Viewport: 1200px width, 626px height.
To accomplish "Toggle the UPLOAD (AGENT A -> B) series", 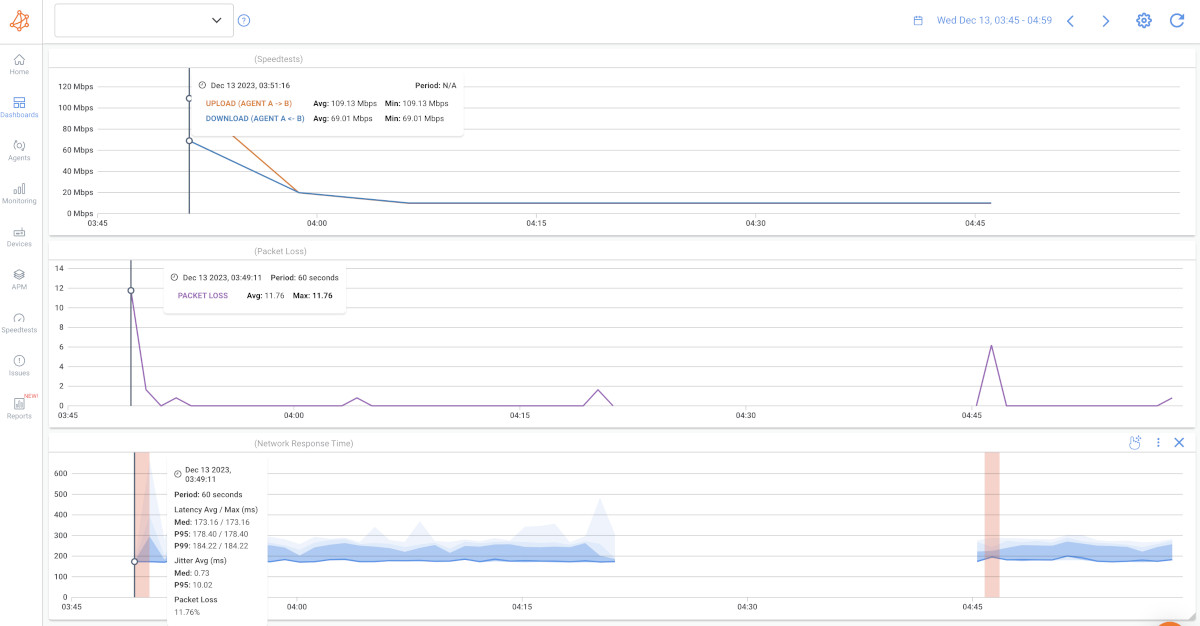I will pos(247,102).
